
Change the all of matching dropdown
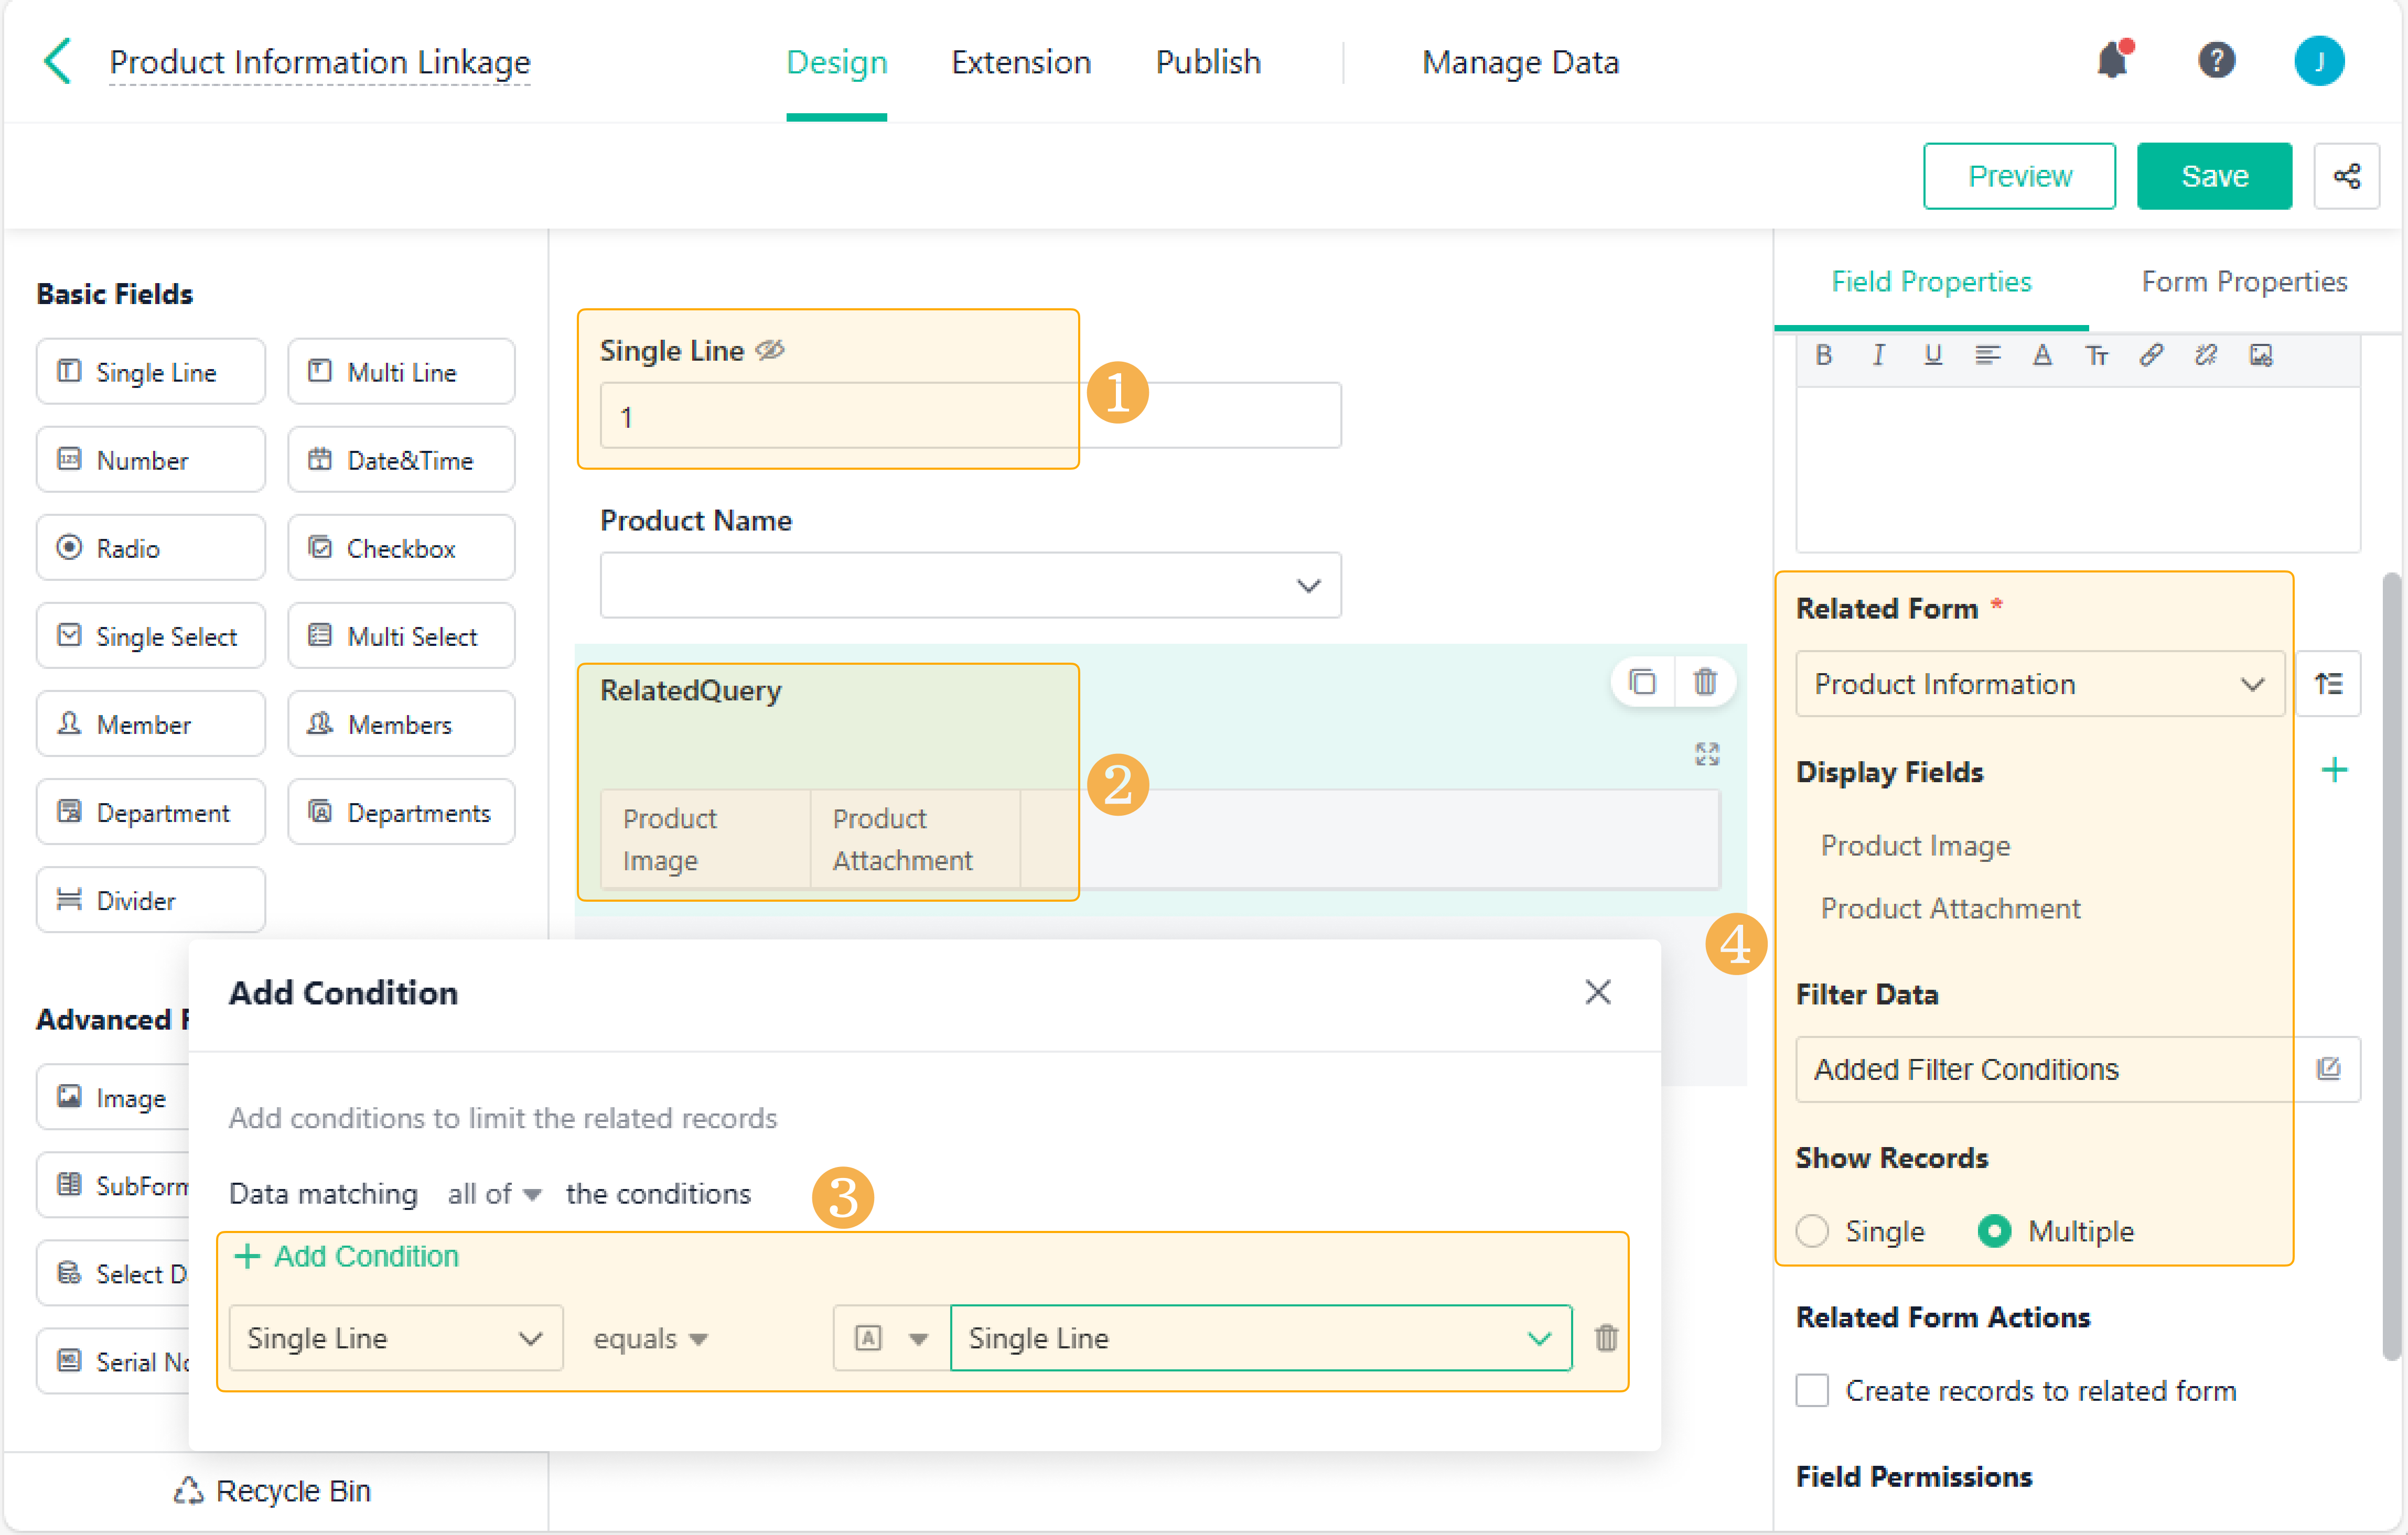point(494,1194)
